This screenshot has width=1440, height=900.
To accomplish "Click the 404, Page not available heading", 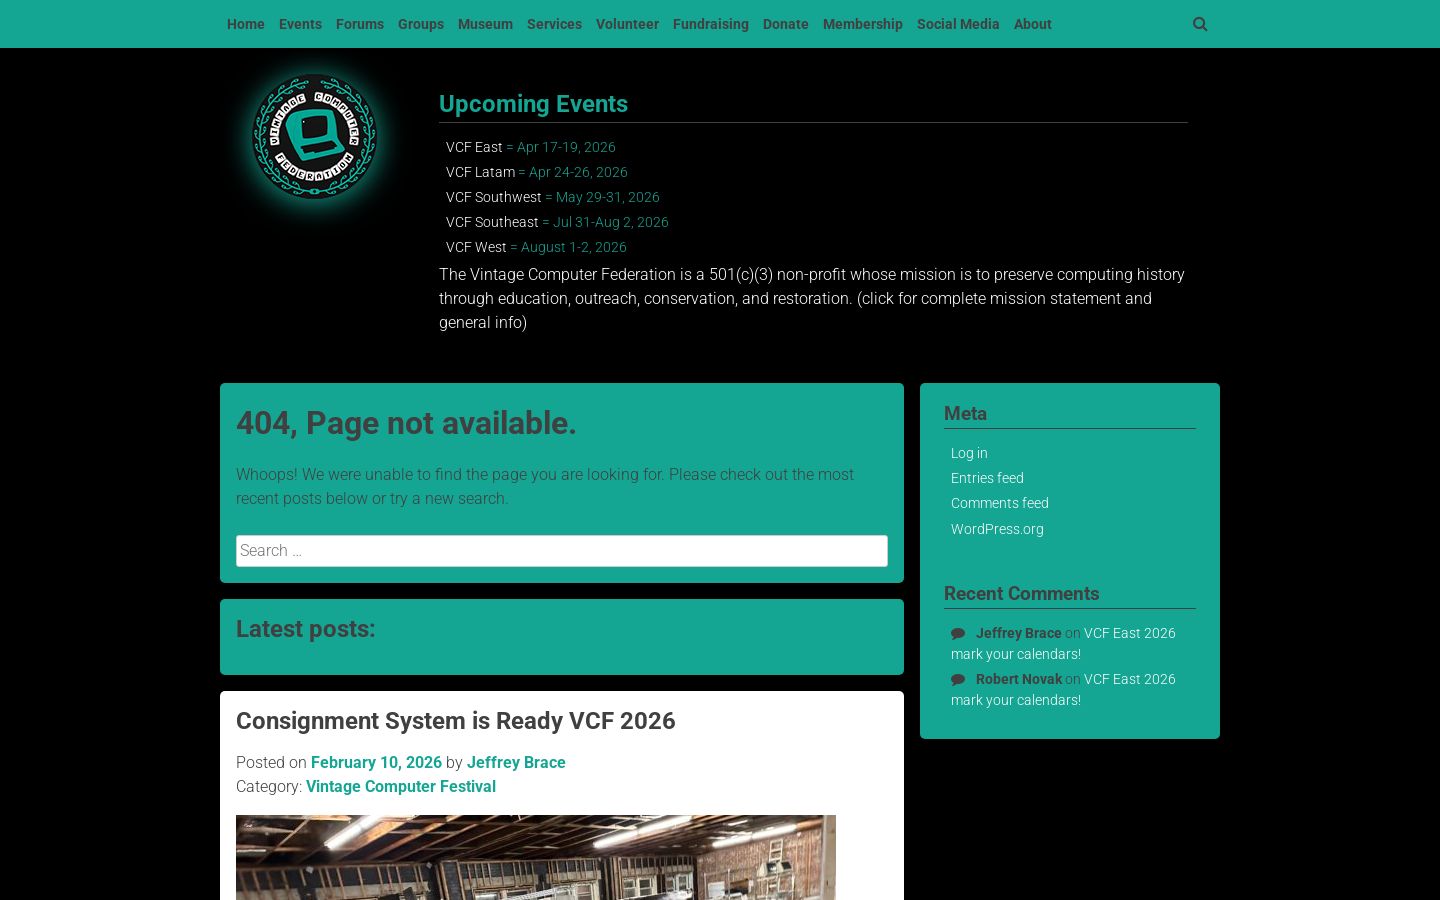I will coord(406,423).
